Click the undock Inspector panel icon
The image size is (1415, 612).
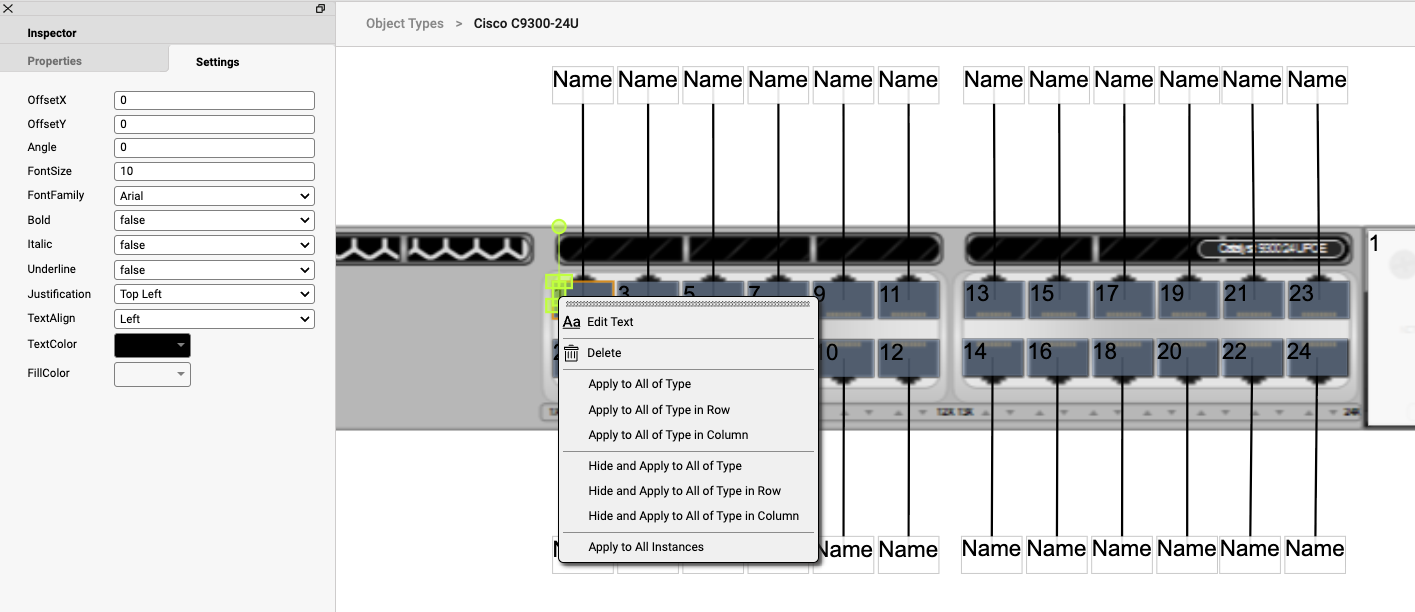tap(320, 9)
